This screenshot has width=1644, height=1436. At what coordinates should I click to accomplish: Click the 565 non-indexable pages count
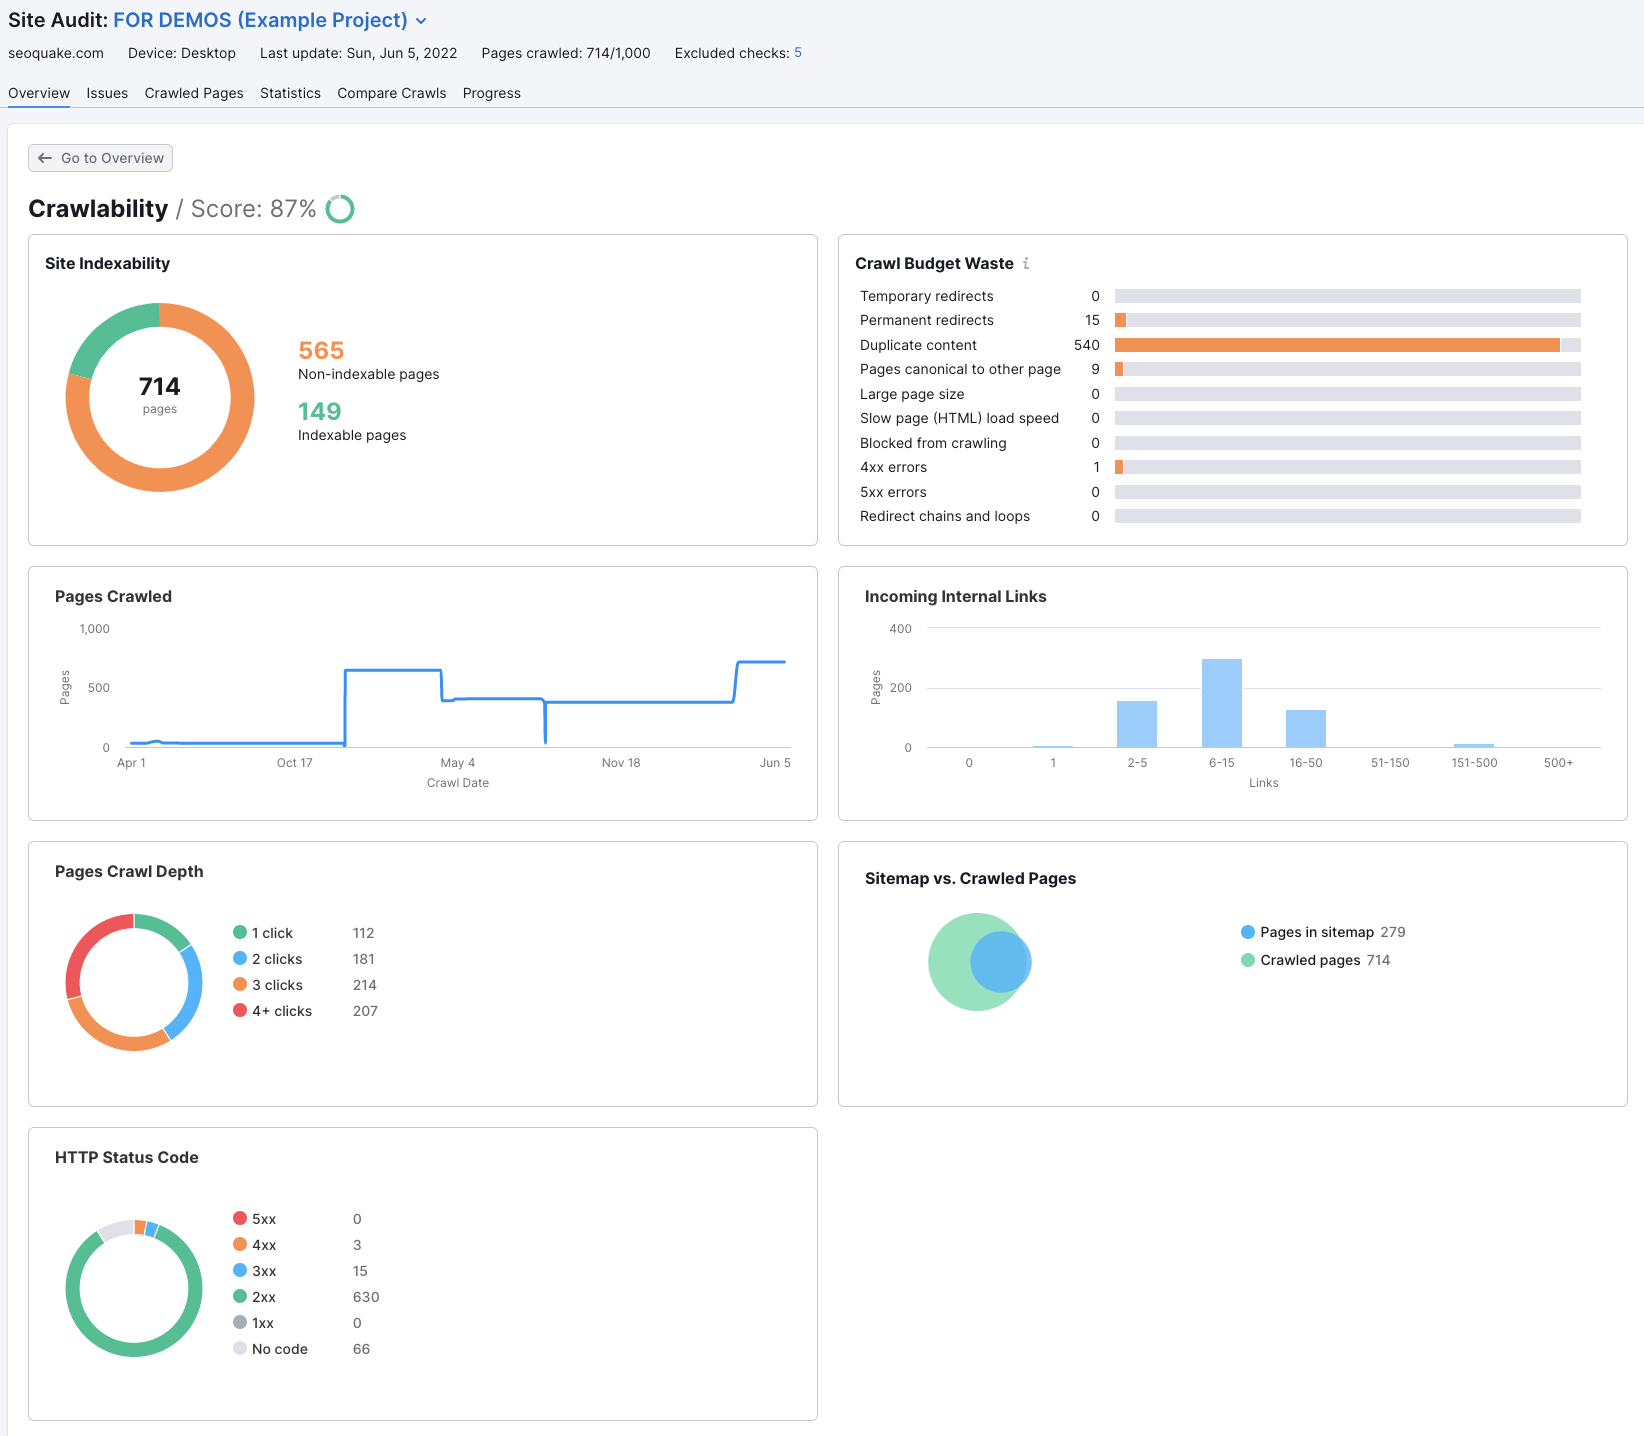(320, 350)
